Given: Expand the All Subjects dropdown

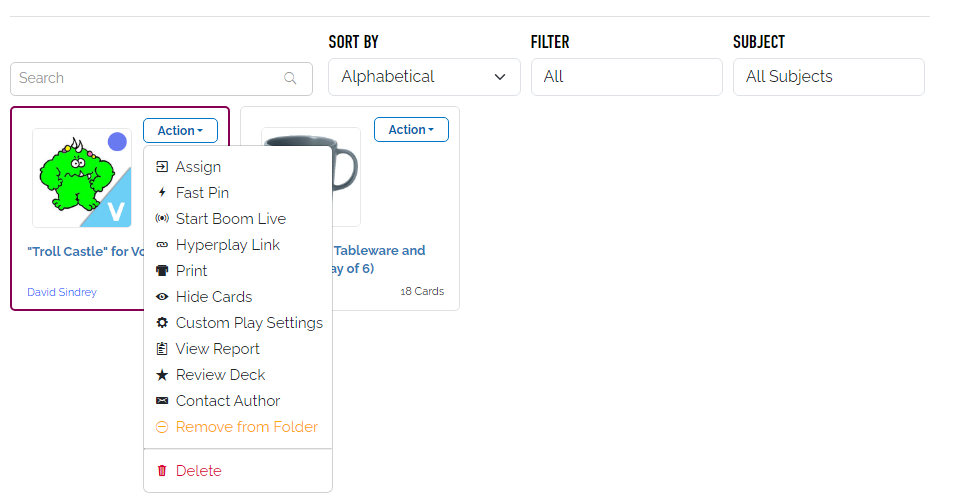Looking at the screenshot, I should (828, 77).
